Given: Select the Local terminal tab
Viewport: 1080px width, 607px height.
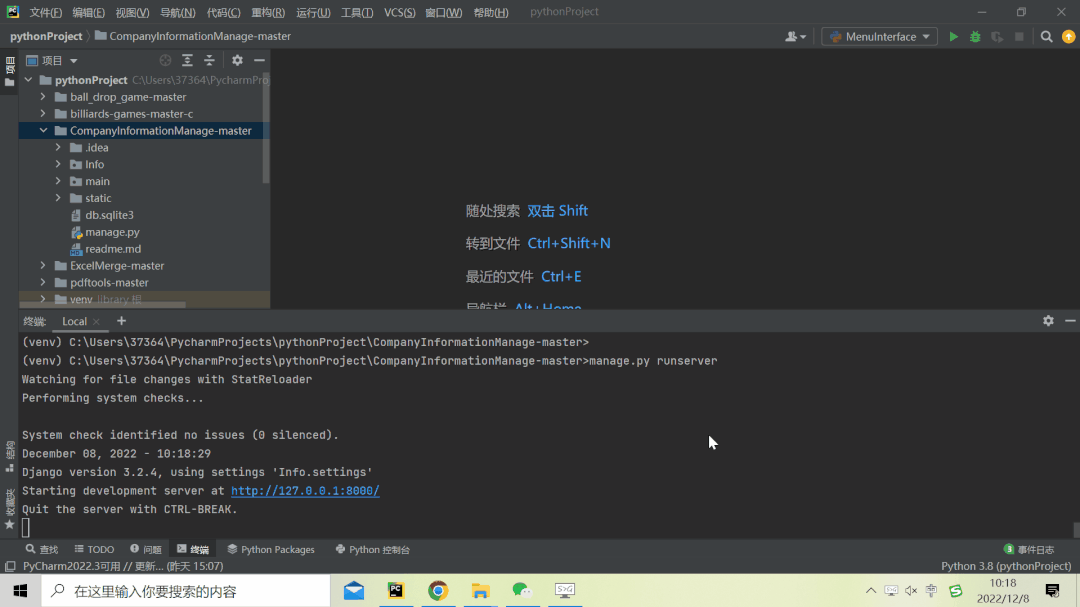Looking at the screenshot, I should 74,322.
